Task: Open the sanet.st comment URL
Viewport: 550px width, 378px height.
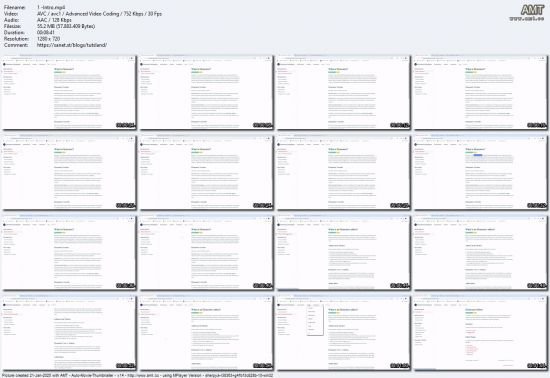Action: (x=72, y=45)
